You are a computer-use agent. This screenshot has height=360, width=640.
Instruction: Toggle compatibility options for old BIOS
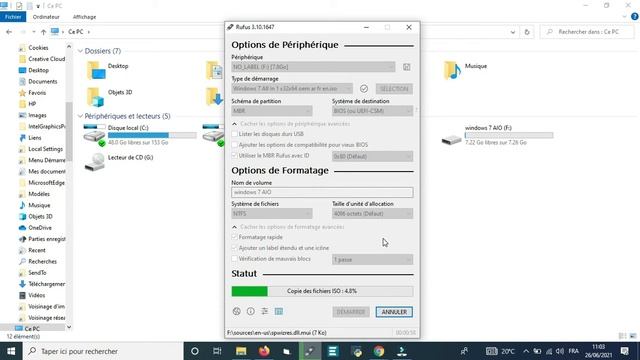(234, 145)
